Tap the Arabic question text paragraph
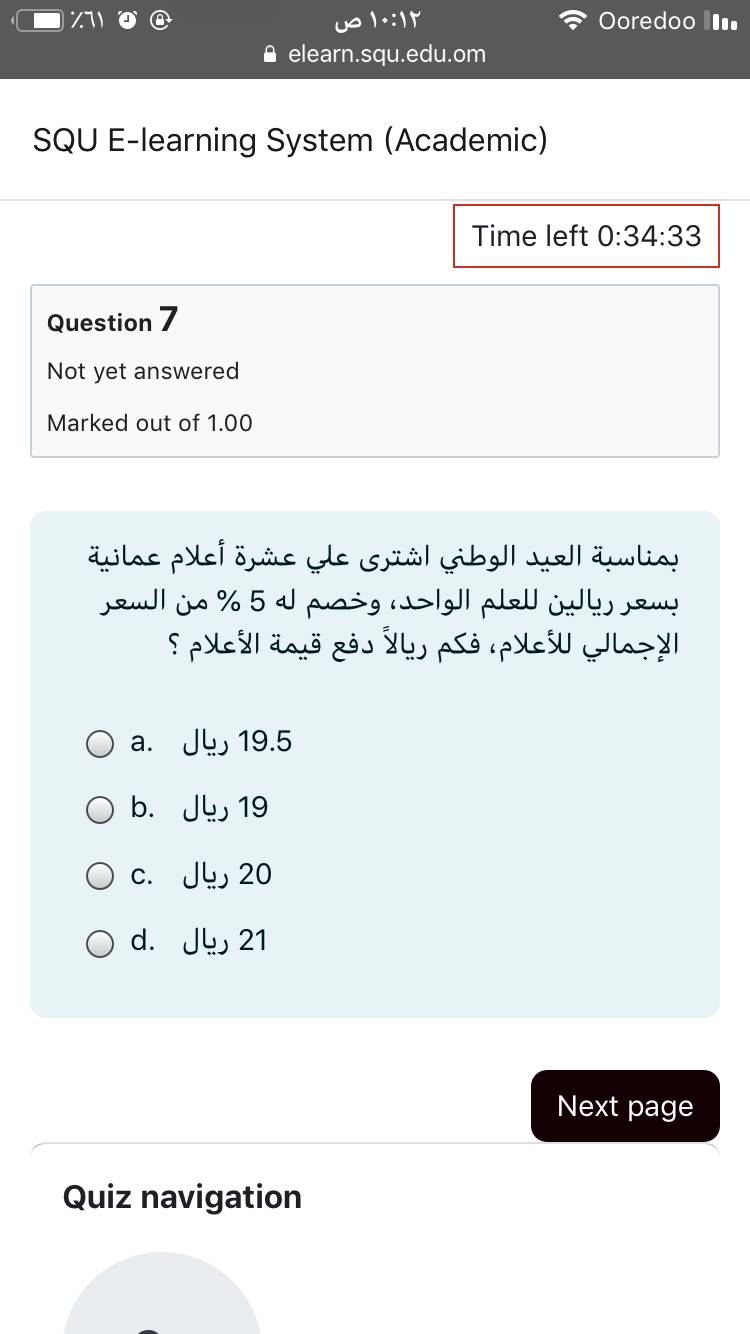Screen dimensions: 750x1334 390,600
